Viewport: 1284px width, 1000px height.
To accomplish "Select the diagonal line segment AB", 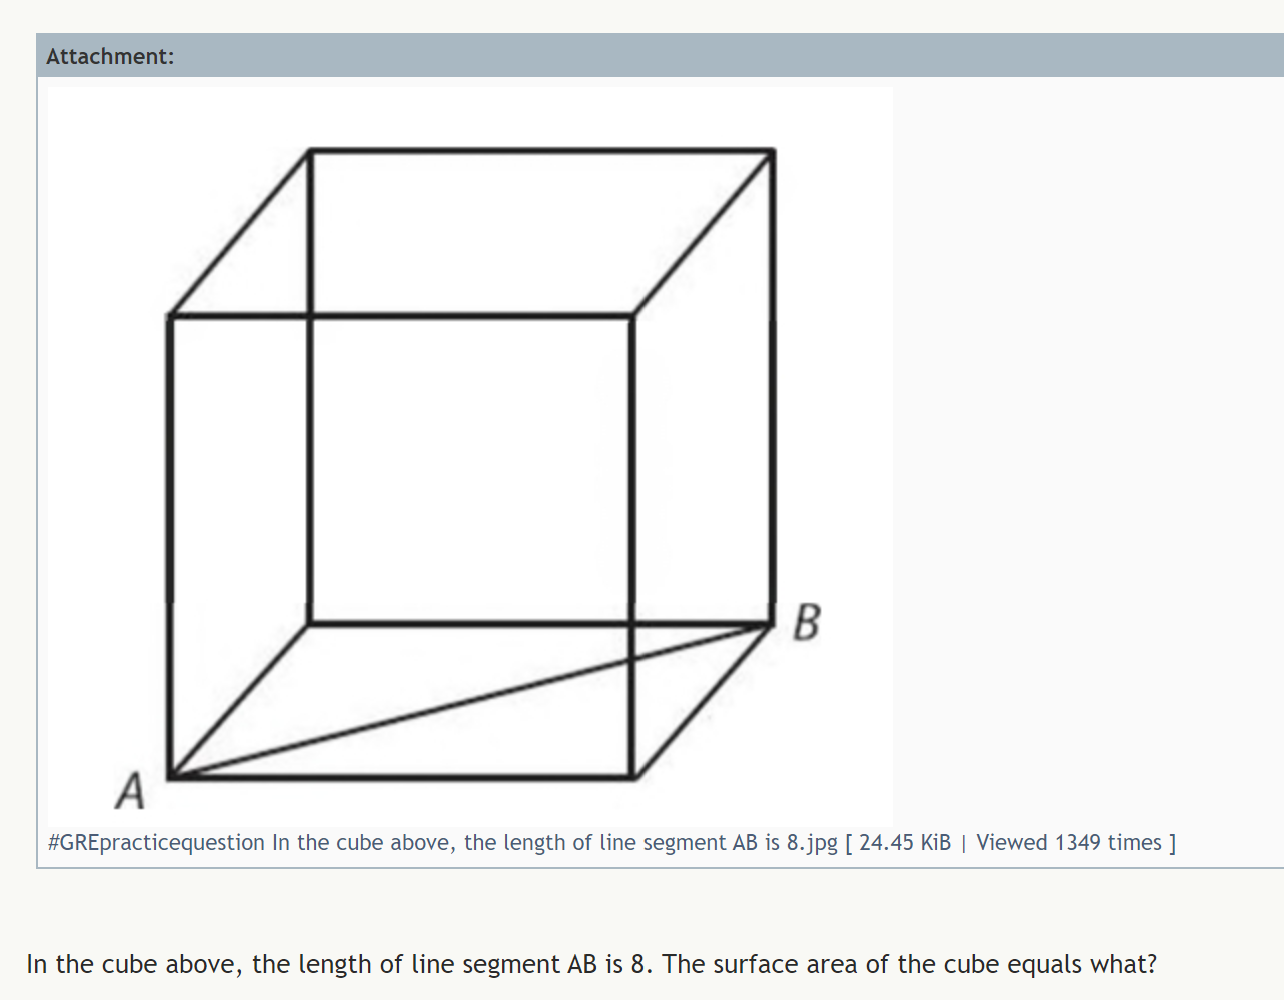I will click(471, 700).
